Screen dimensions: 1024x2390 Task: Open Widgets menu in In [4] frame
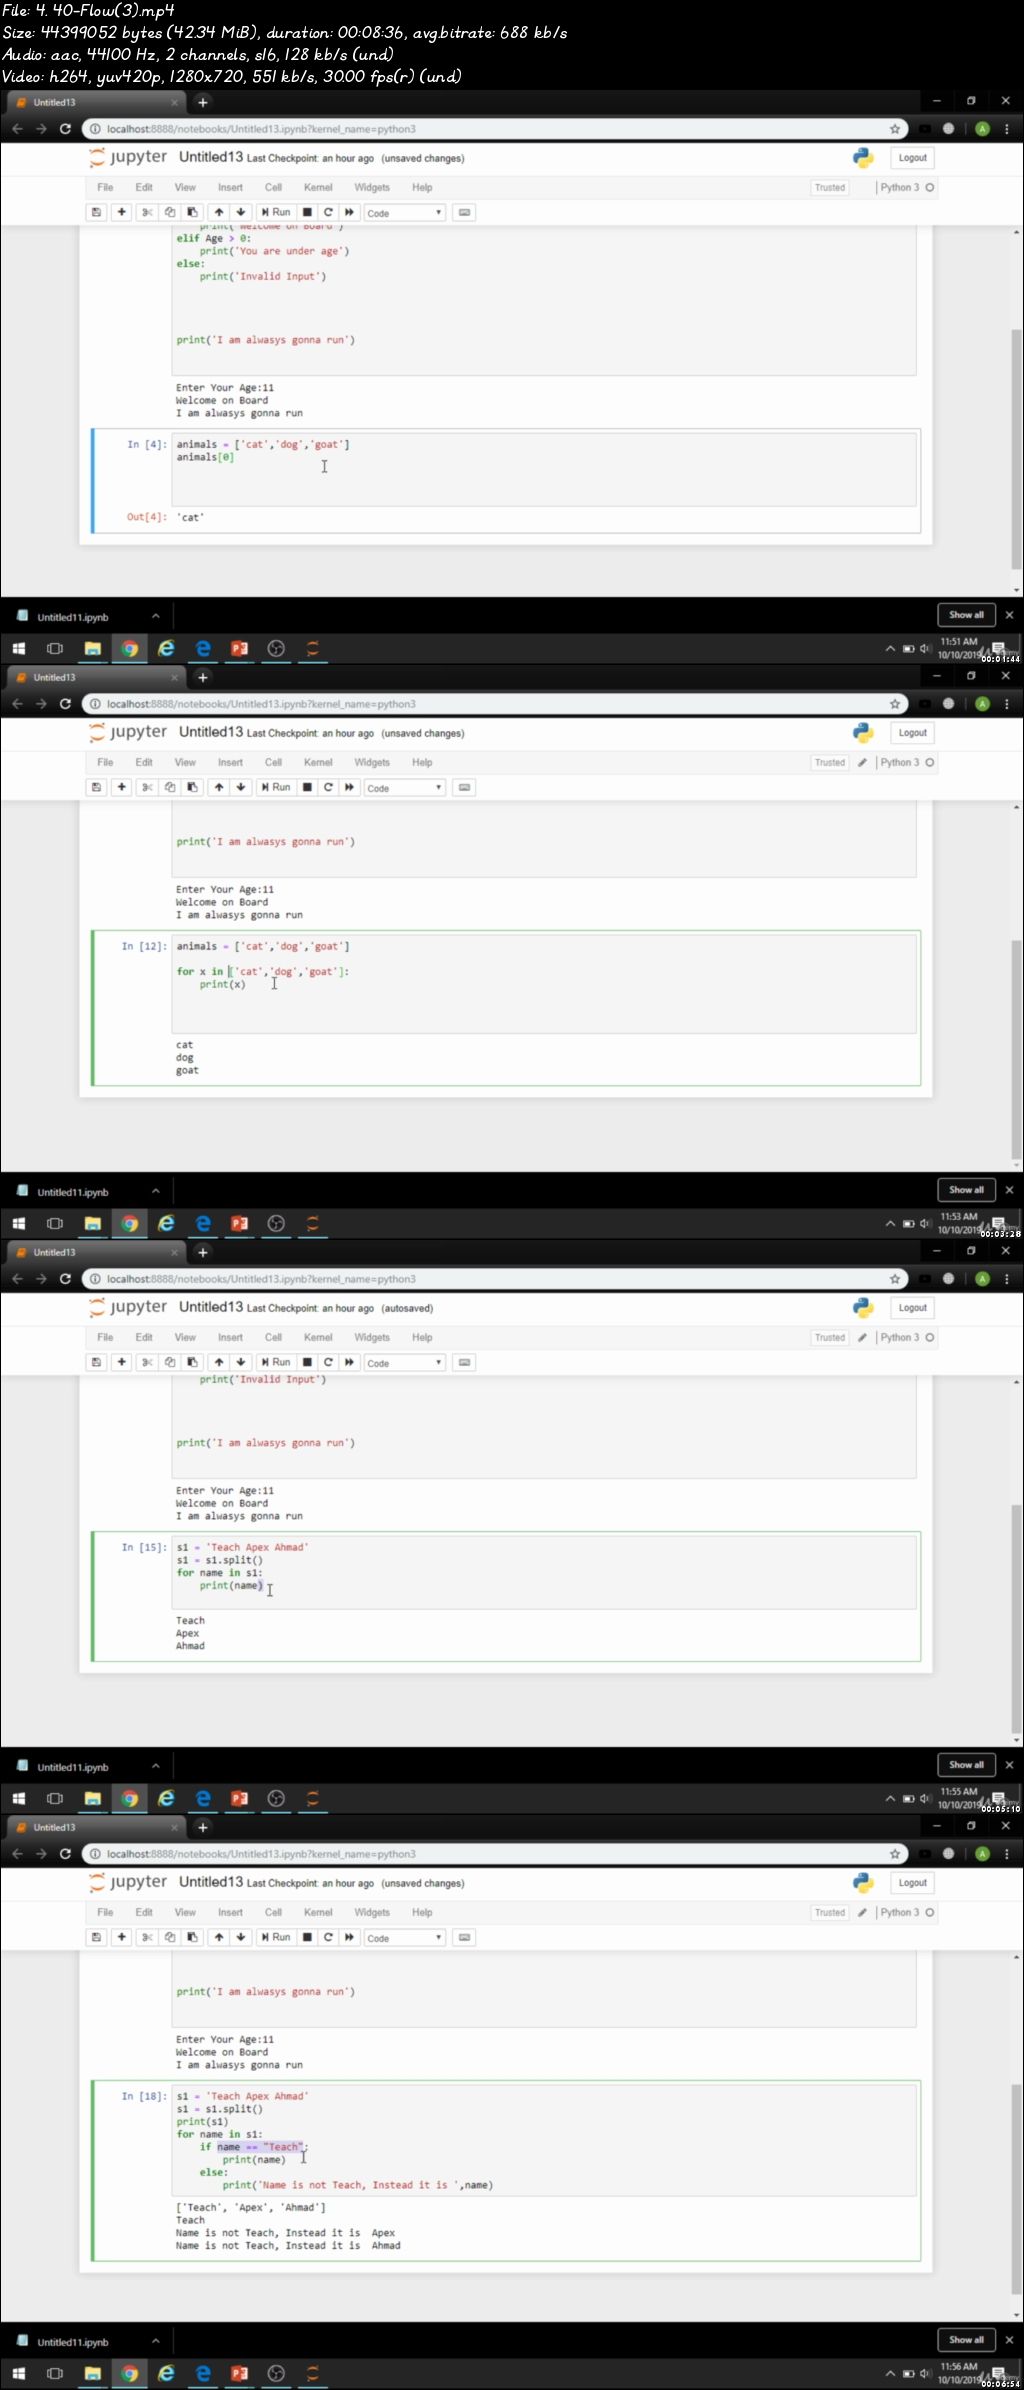click(372, 187)
